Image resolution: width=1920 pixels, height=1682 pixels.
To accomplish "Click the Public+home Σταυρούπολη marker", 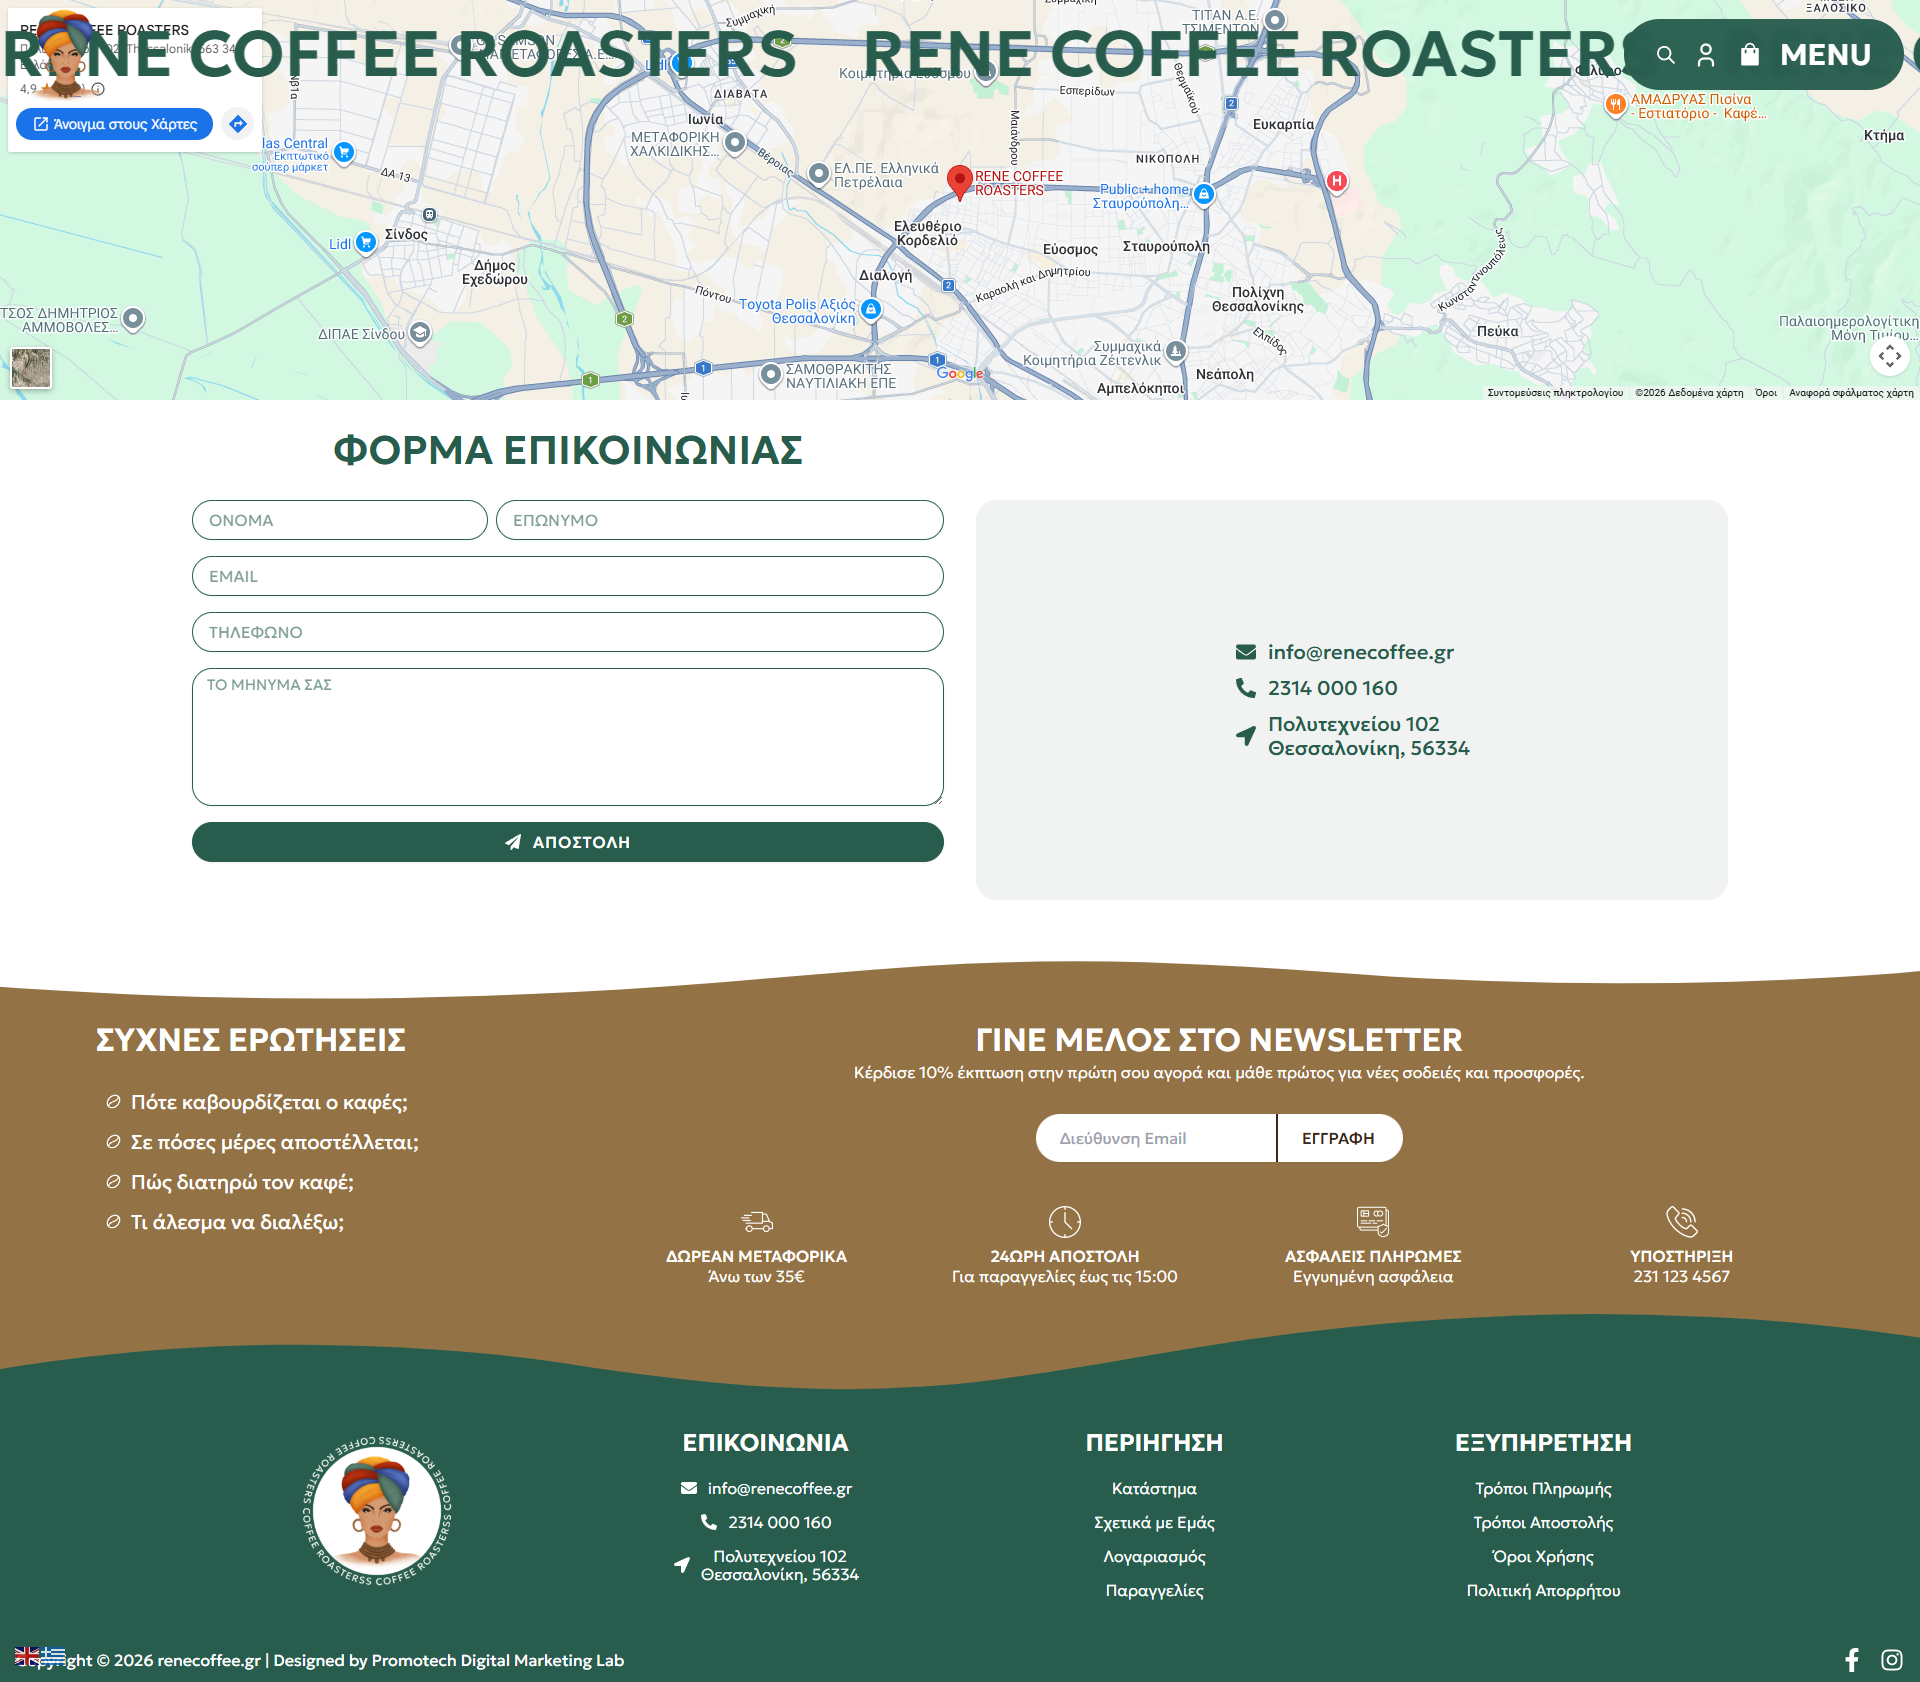I will point(1204,195).
